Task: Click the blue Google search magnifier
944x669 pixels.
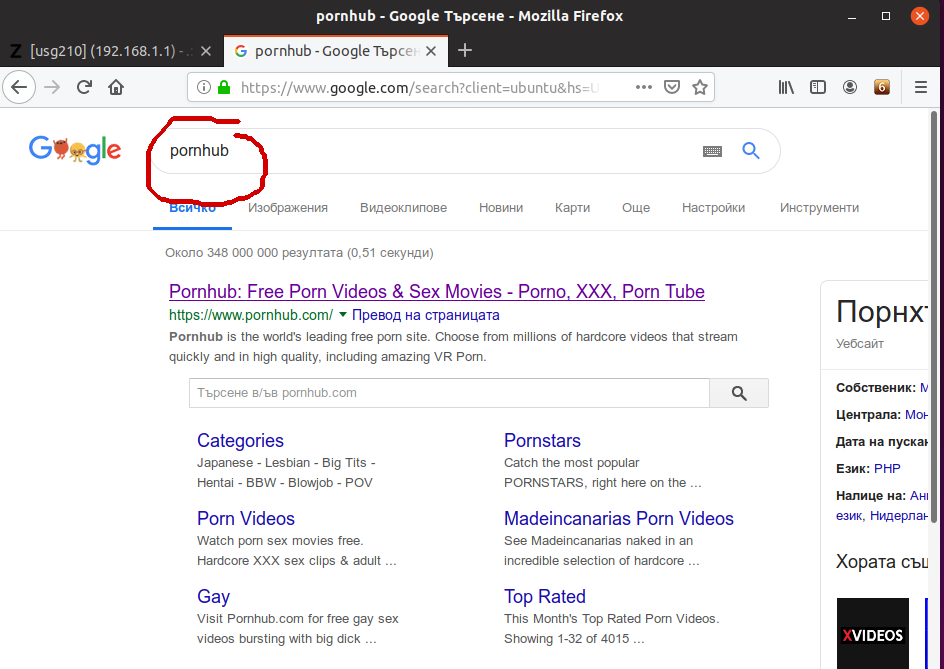Action: [751, 151]
